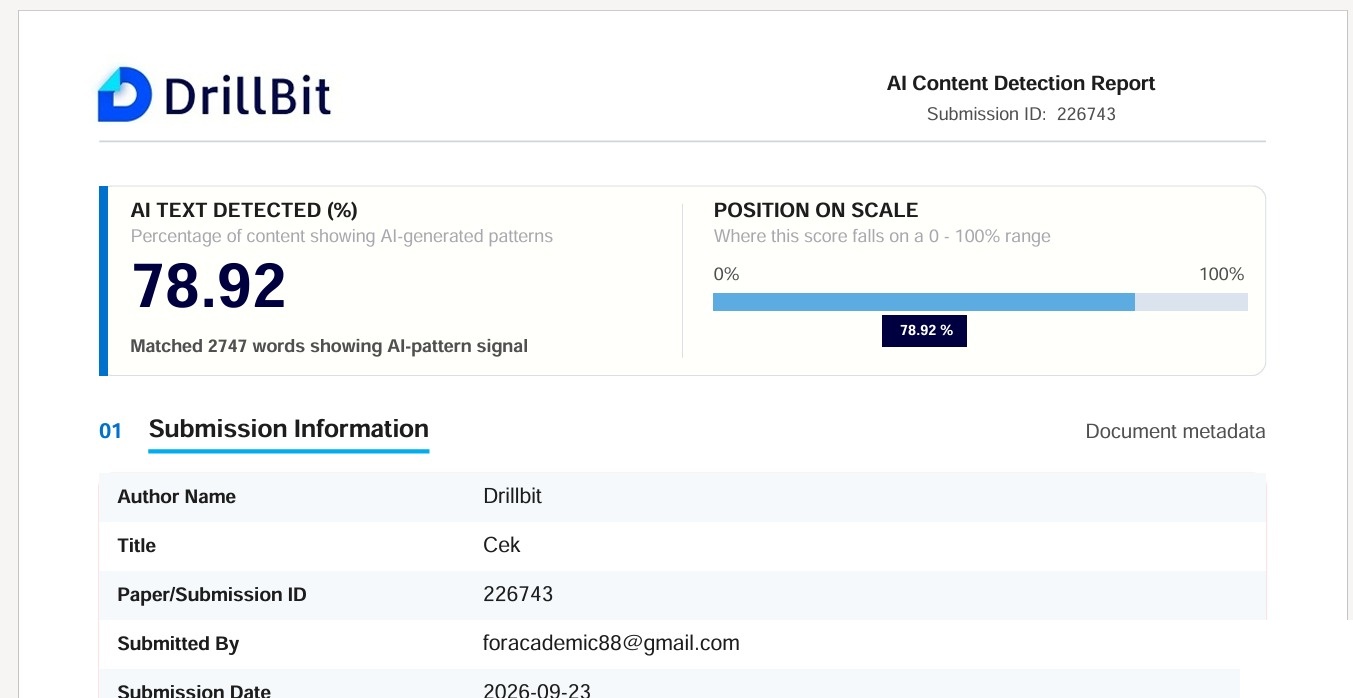Select the 'Submission Information' section heading
Viewport: 1353px width, 698px height.
click(289, 429)
